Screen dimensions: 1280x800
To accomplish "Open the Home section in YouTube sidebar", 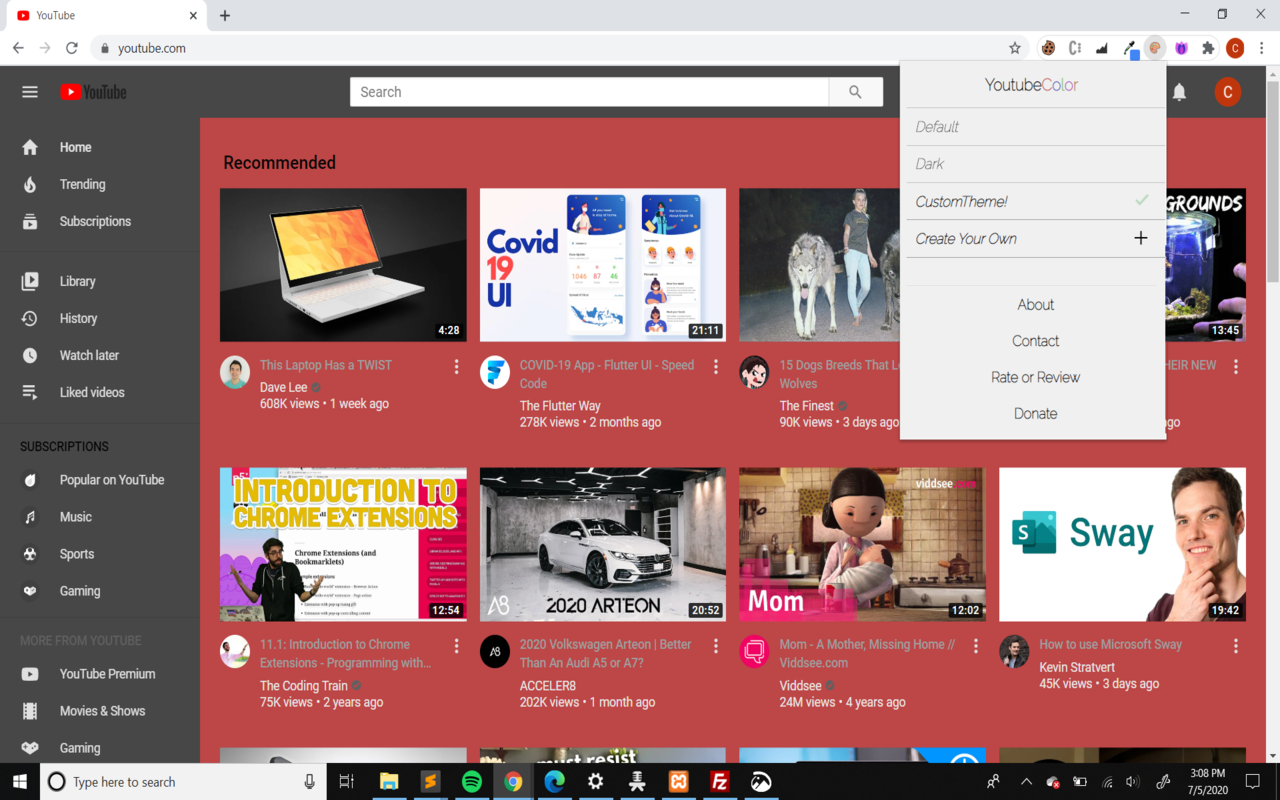I will point(75,147).
